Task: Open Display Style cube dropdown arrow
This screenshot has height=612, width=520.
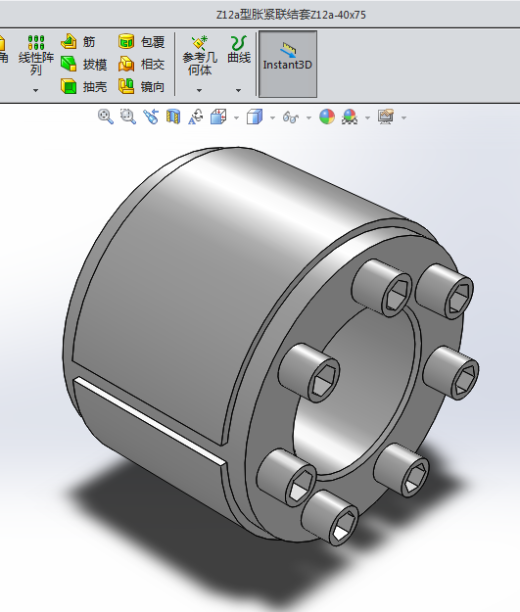Action: coord(272,117)
